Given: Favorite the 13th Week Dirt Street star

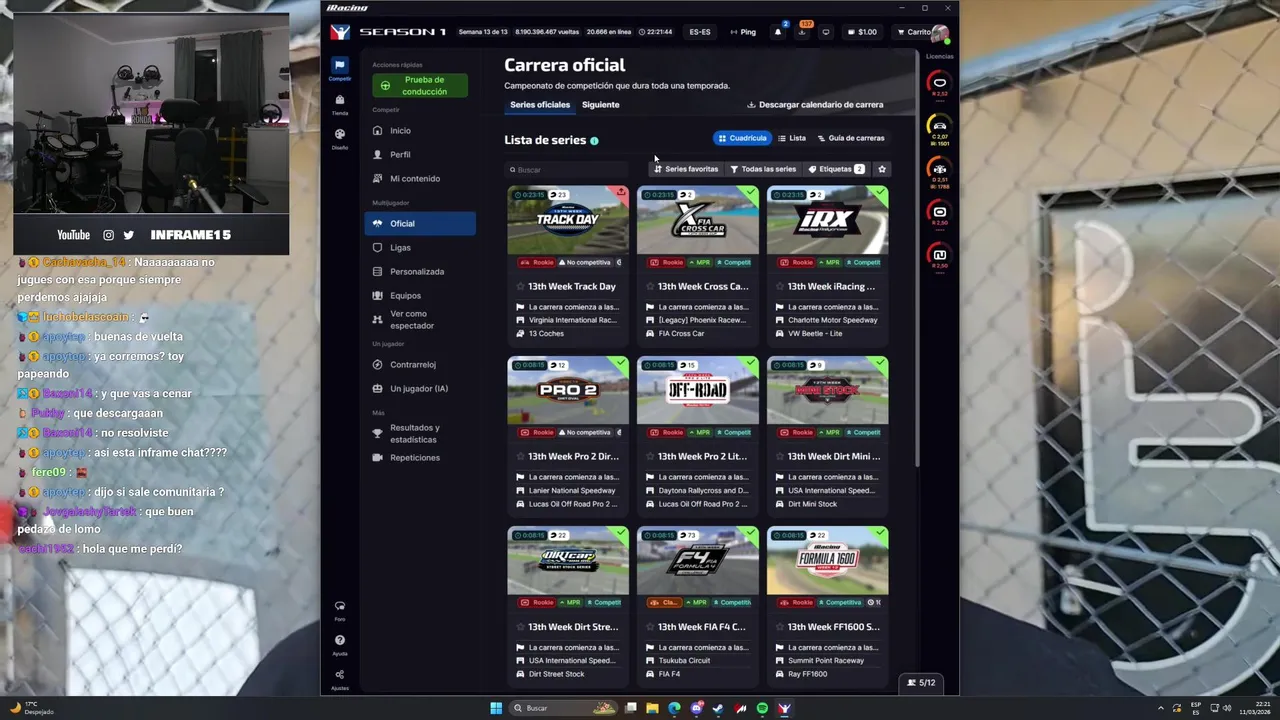Looking at the screenshot, I should coord(520,627).
